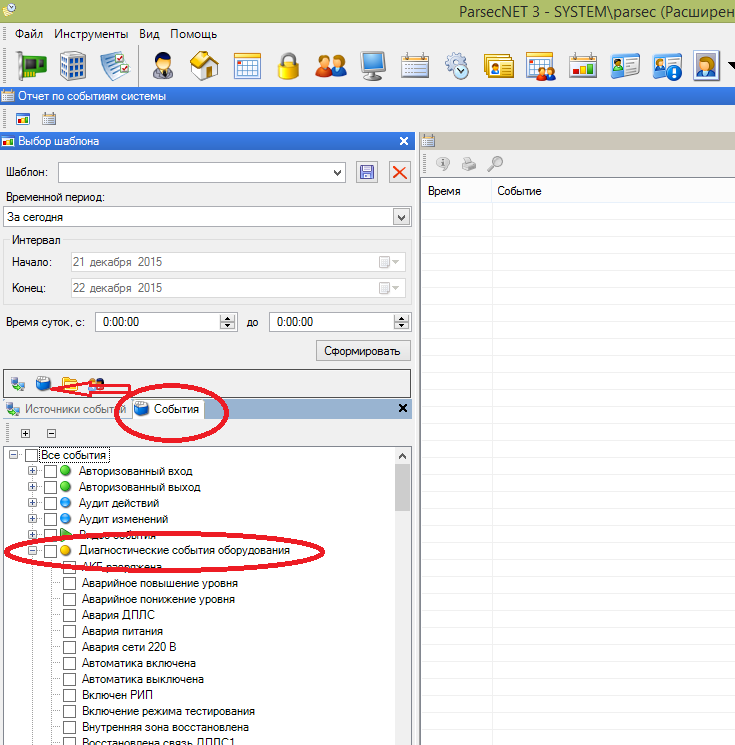Screen dimensions: 735x745
Task: Check Аудит изменений checkbox
Action: 50,519
